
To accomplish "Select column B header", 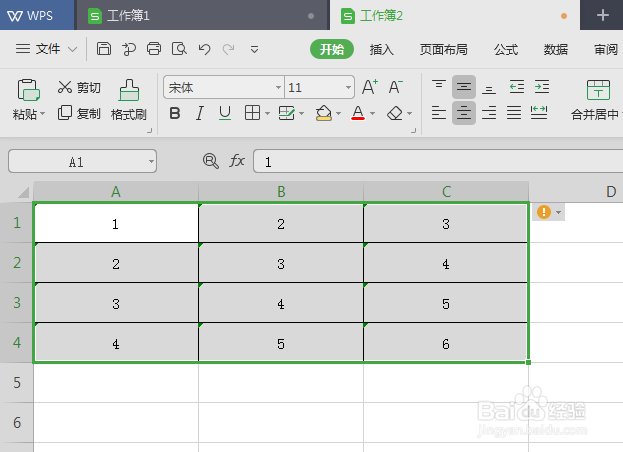I will tap(281, 191).
